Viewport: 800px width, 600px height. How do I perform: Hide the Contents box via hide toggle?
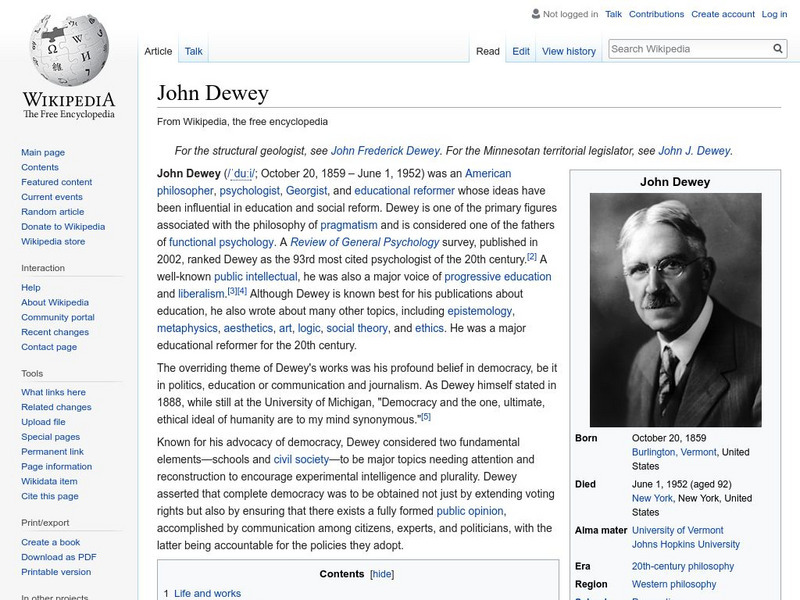click(x=382, y=574)
